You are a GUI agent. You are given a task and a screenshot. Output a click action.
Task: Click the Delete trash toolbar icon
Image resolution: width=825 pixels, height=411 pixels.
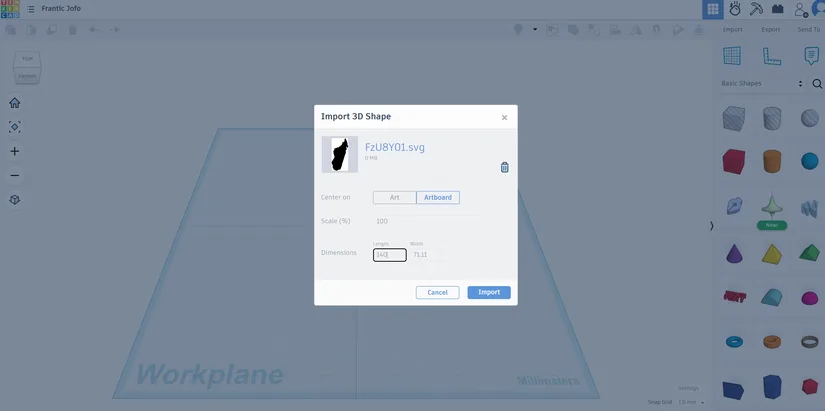click(x=73, y=30)
